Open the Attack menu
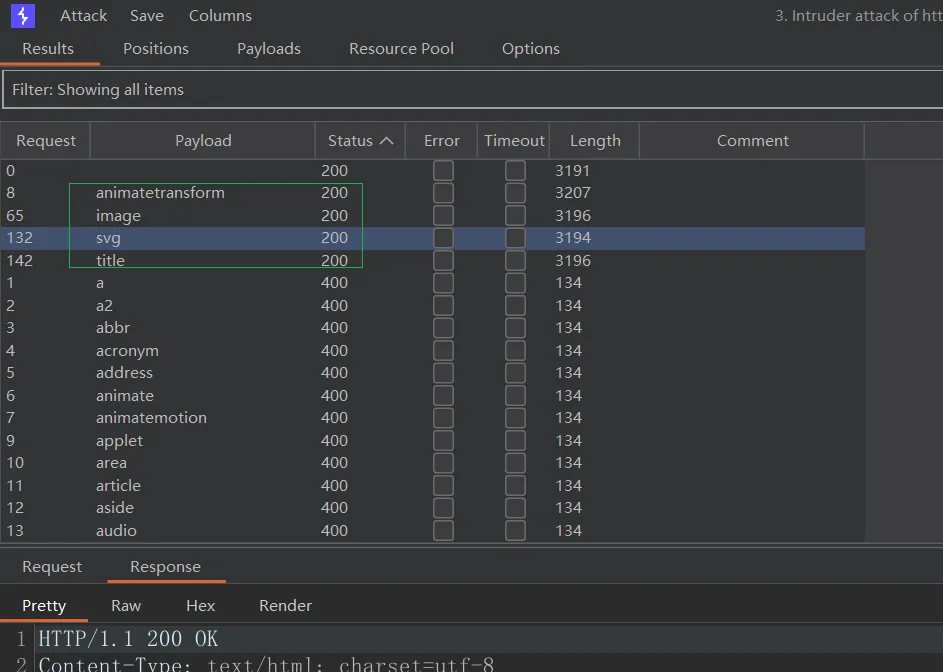The width and height of the screenshot is (943, 672). tap(83, 16)
